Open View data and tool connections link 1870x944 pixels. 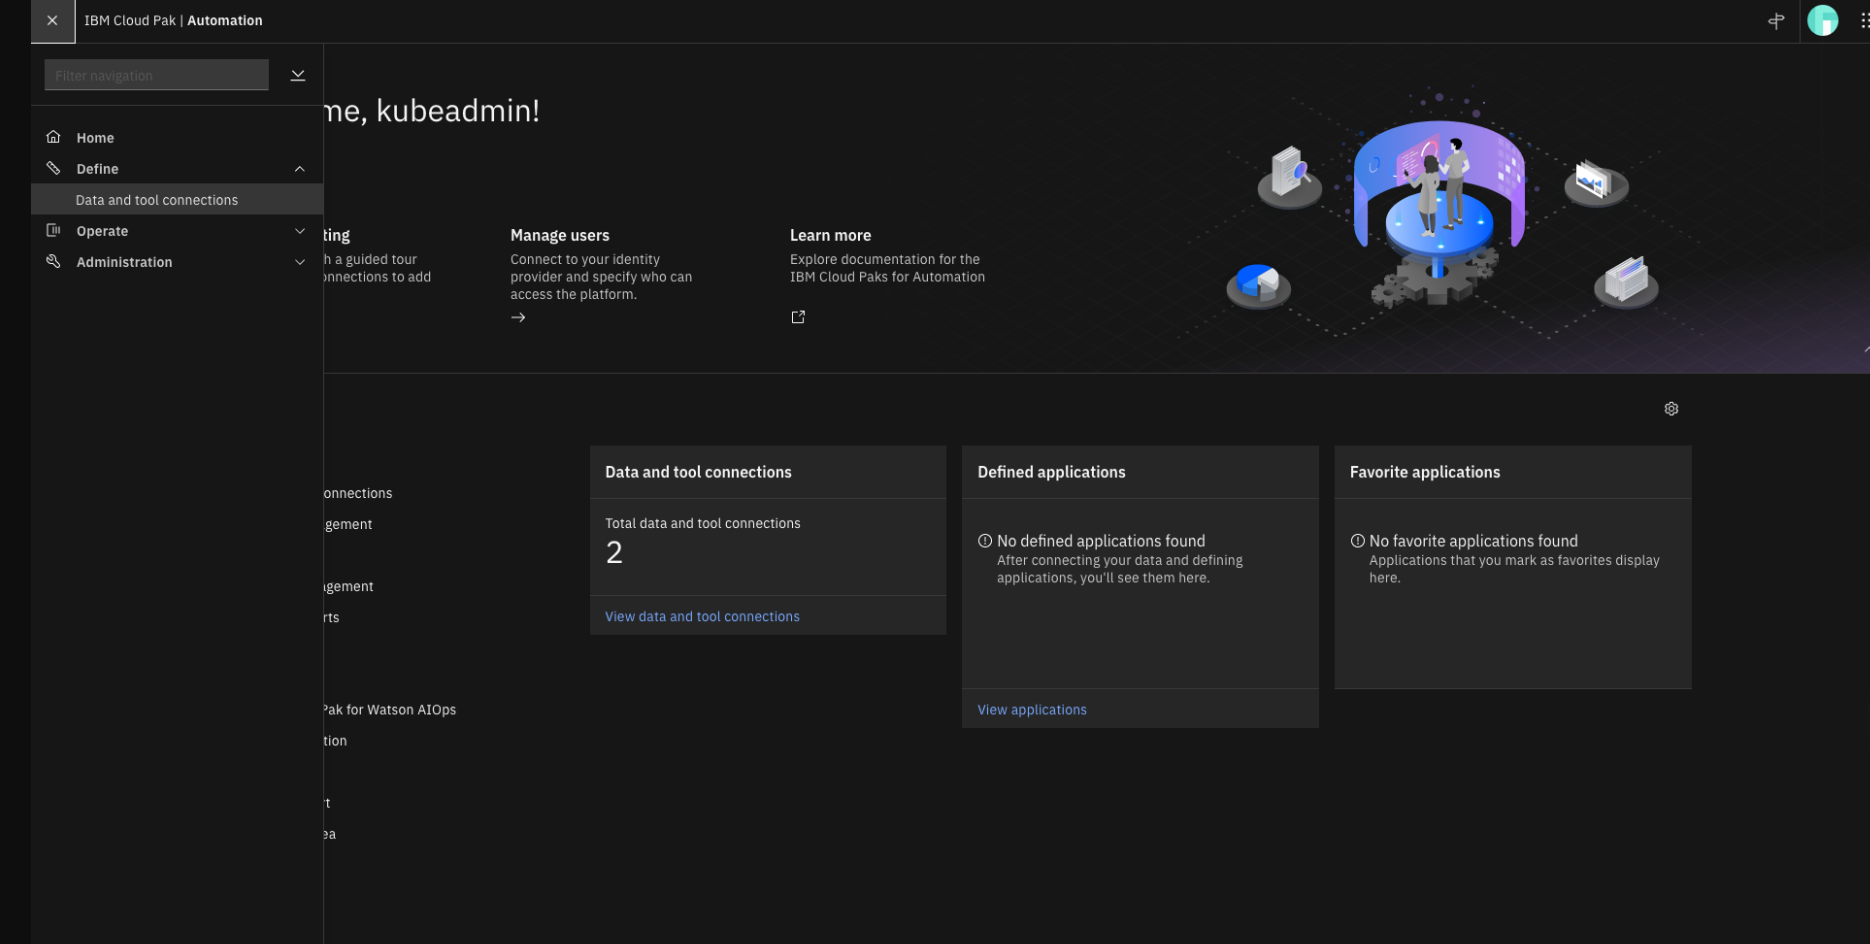(x=702, y=616)
